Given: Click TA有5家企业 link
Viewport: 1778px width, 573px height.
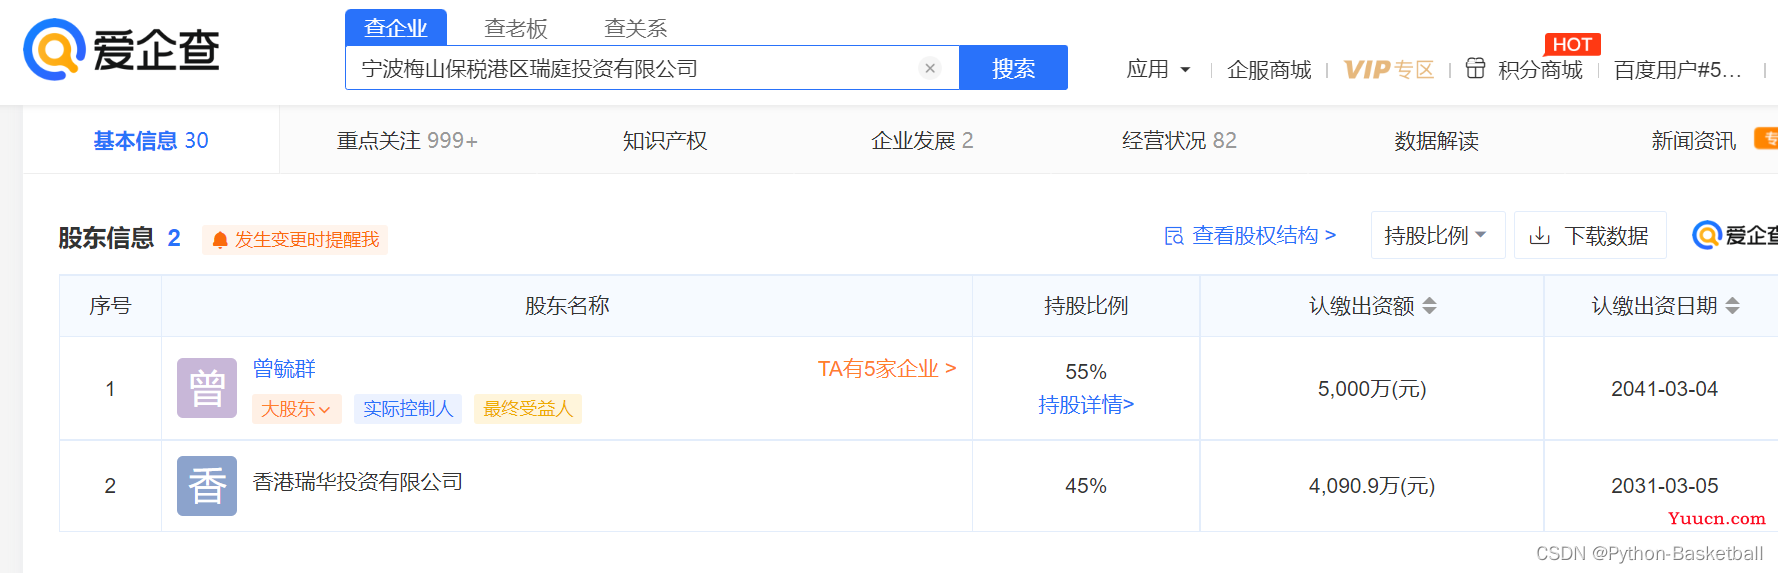Looking at the screenshot, I should [887, 369].
